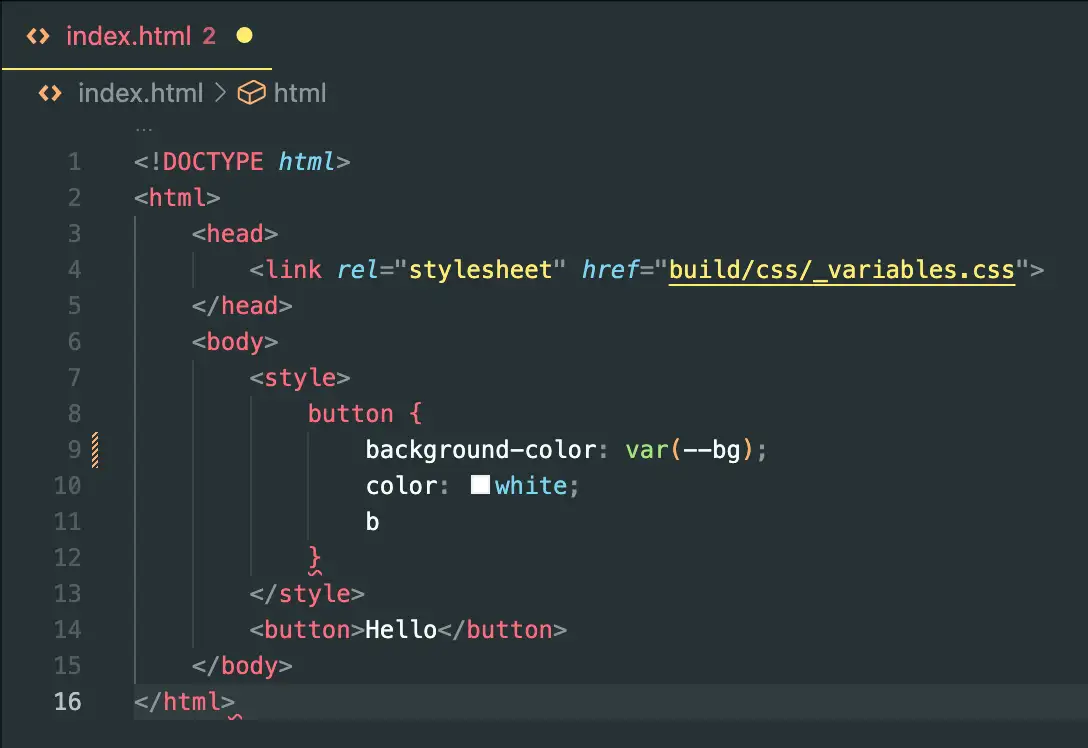This screenshot has width=1088, height=748.
Task: Open the white color swatch picker
Action: pos(480,486)
